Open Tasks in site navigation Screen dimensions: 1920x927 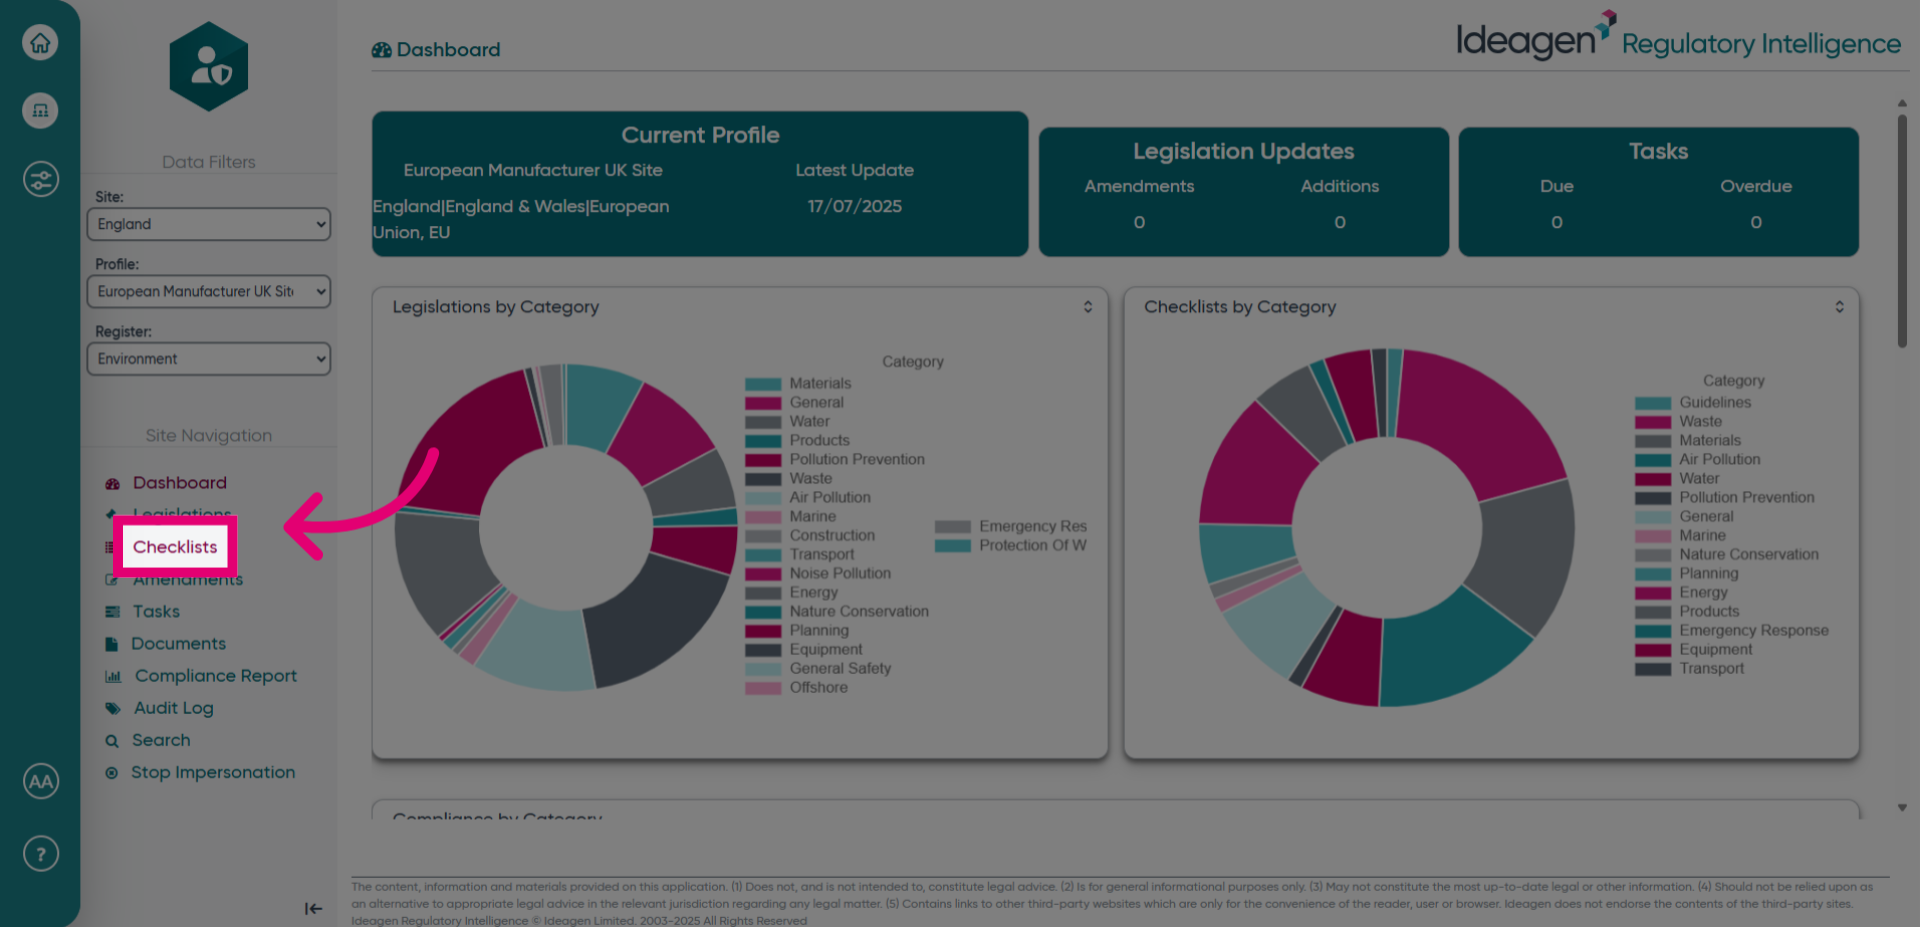tap(156, 611)
